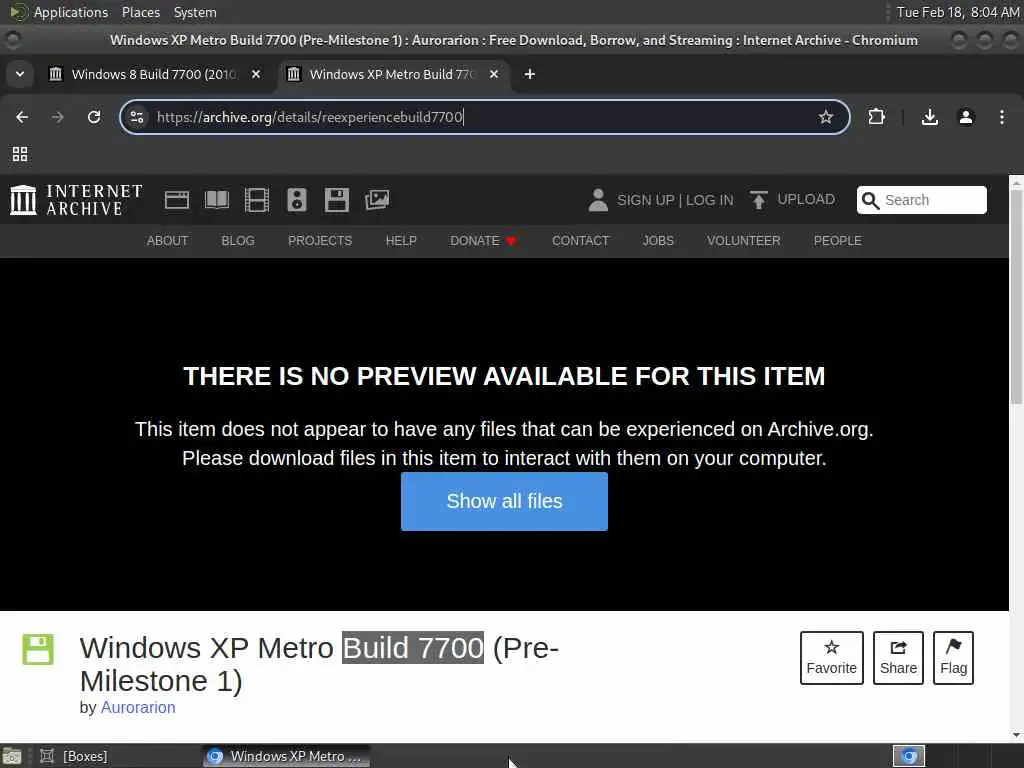The width and height of the screenshot is (1024, 768).
Task: Reload the page with the refresh icon
Action: 94,117
